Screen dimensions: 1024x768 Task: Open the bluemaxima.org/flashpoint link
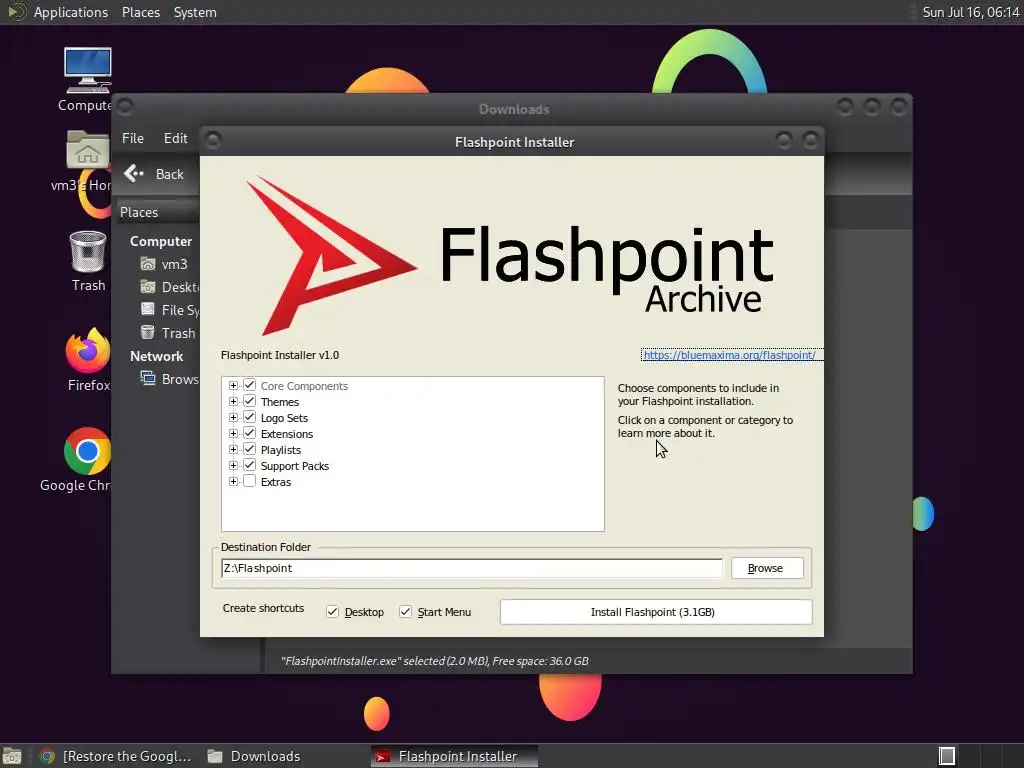point(729,355)
